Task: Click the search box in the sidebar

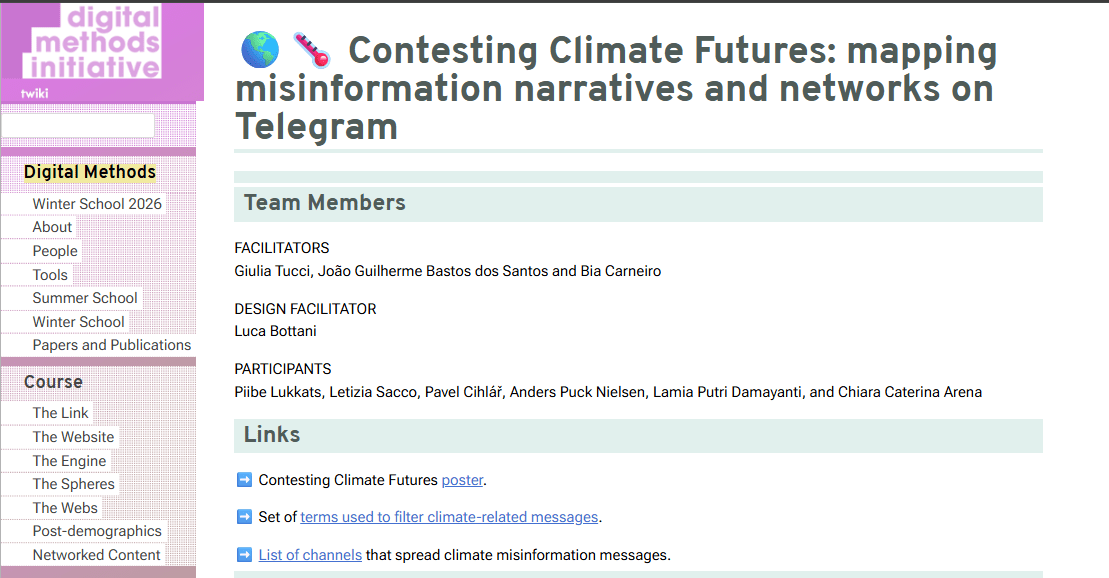Action: [x=78, y=125]
